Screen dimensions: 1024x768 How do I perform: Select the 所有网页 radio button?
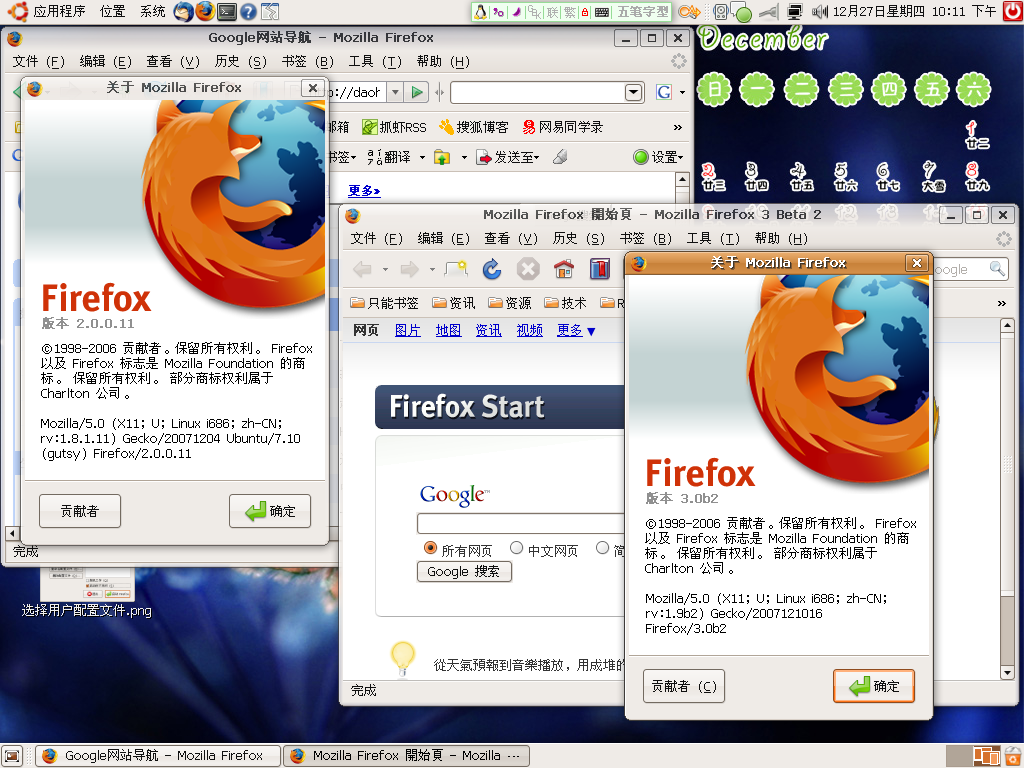click(x=430, y=548)
